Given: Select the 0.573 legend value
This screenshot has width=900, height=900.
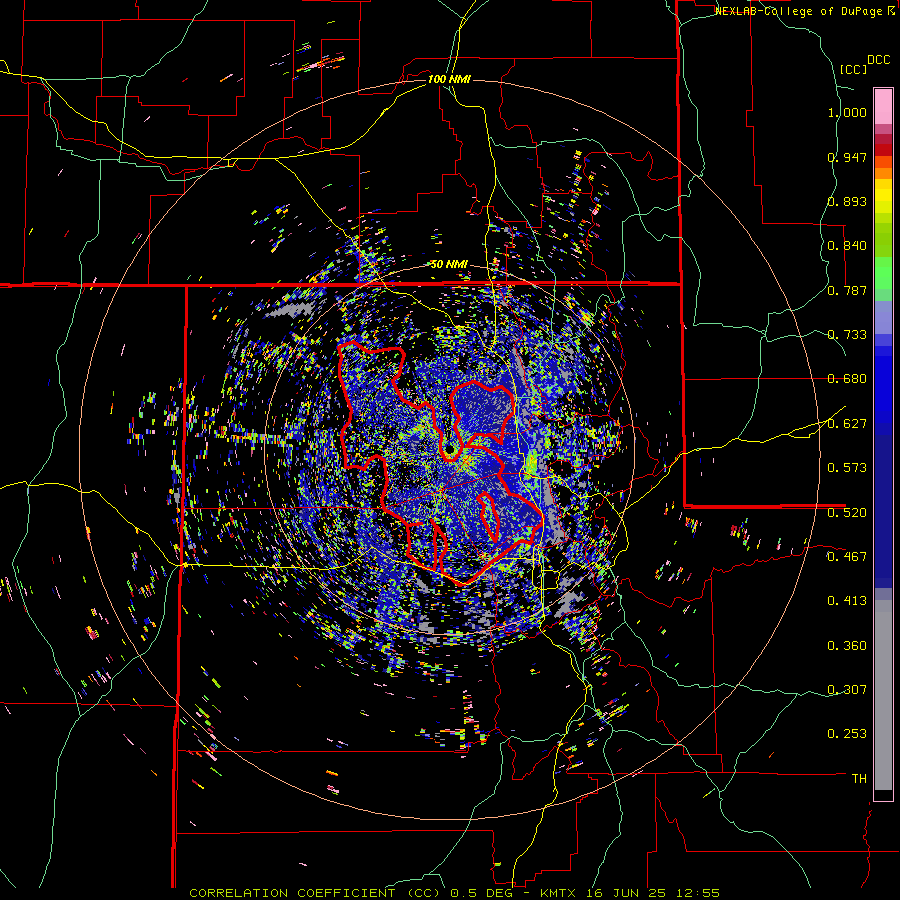Looking at the screenshot, I should point(847,468).
